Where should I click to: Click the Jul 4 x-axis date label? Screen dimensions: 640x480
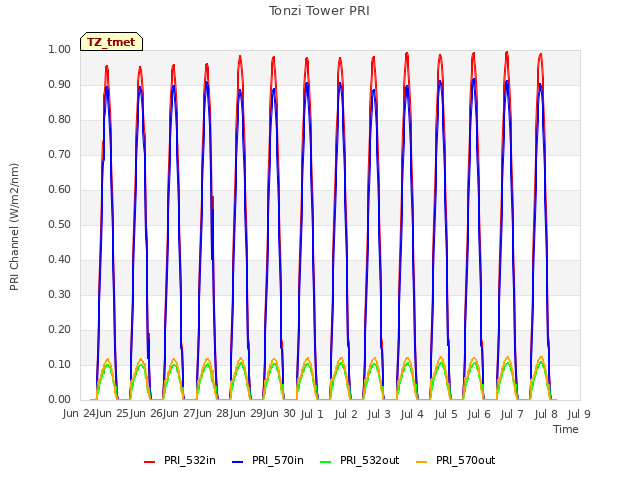pos(412,414)
